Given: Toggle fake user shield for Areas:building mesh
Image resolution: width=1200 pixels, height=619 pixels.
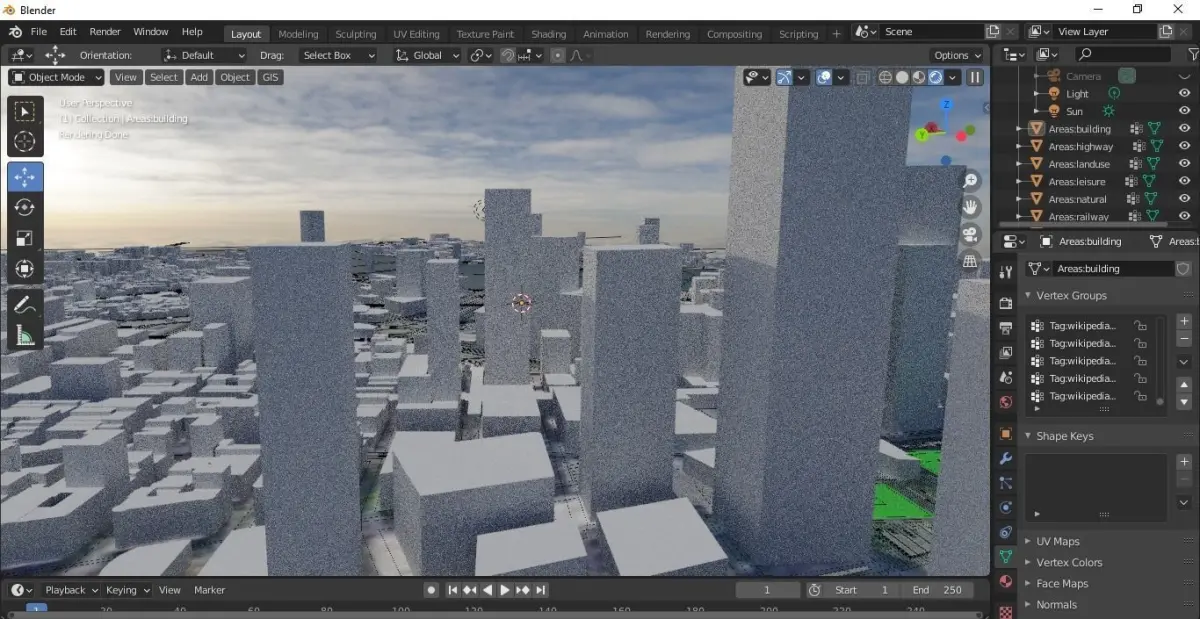Looking at the screenshot, I should click(x=1183, y=269).
